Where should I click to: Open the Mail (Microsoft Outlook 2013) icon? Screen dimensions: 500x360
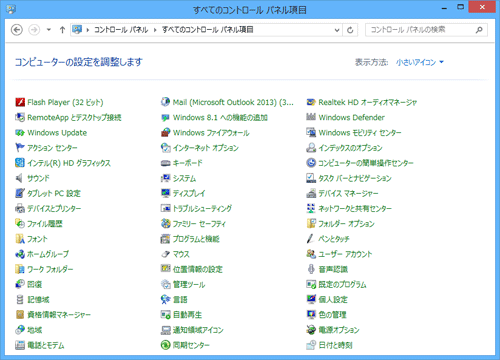tap(166, 102)
